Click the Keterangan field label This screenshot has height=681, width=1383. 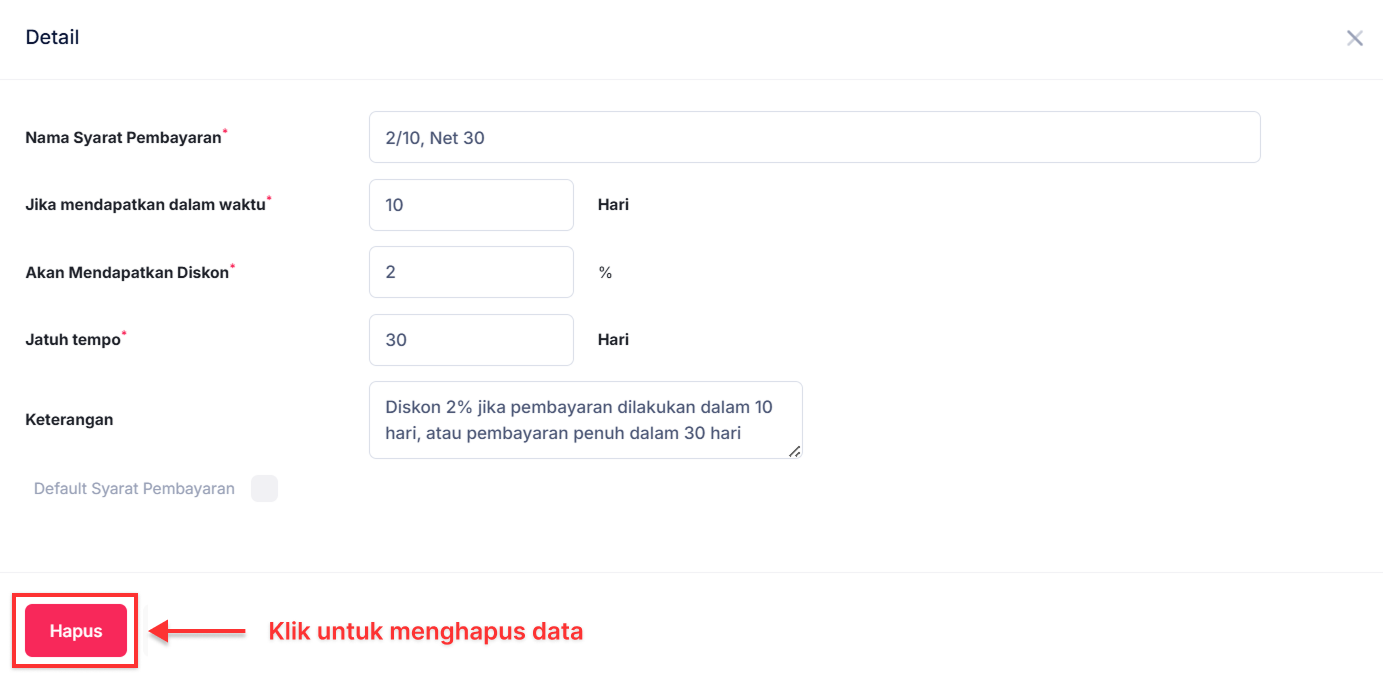click(x=68, y=419)
